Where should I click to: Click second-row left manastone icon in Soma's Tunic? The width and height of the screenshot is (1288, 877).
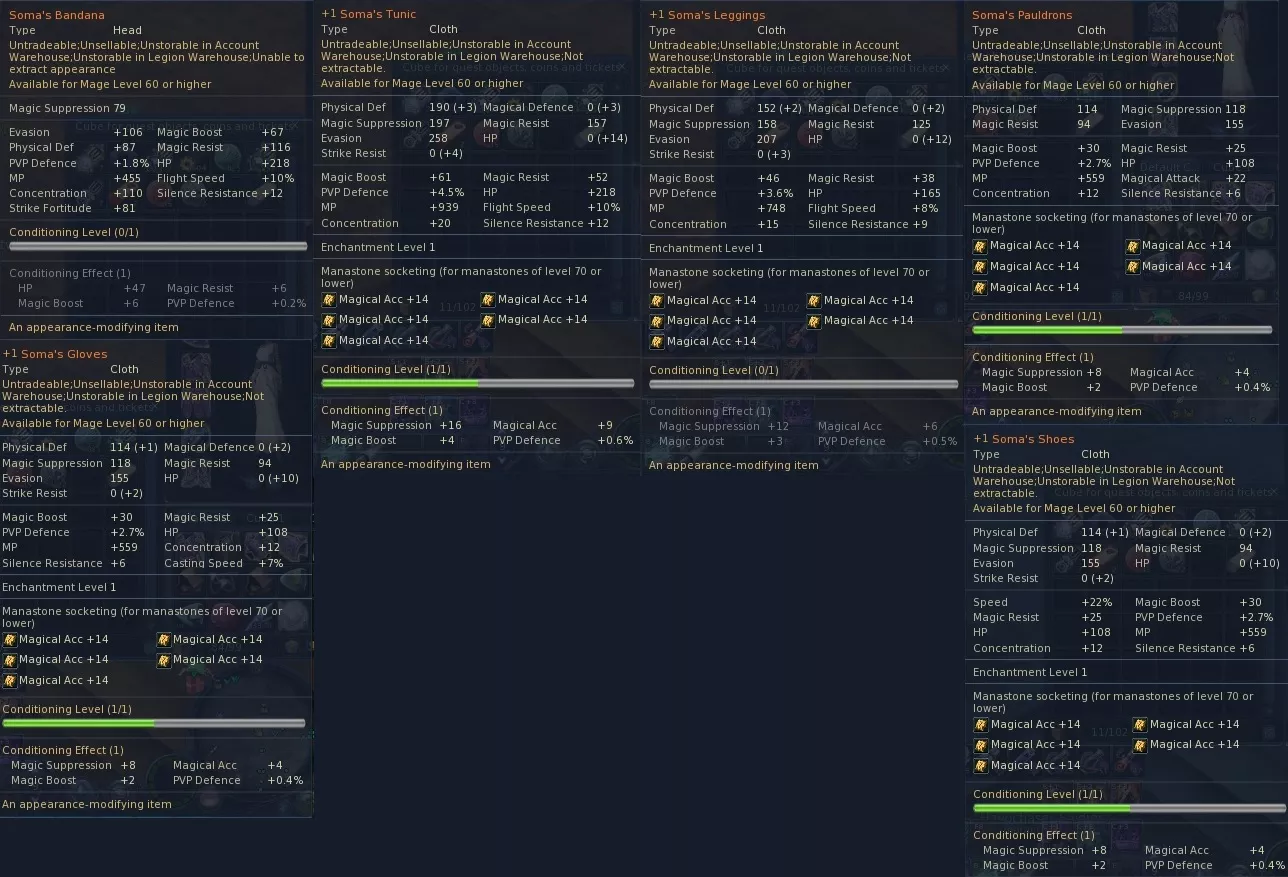point(329,320)
